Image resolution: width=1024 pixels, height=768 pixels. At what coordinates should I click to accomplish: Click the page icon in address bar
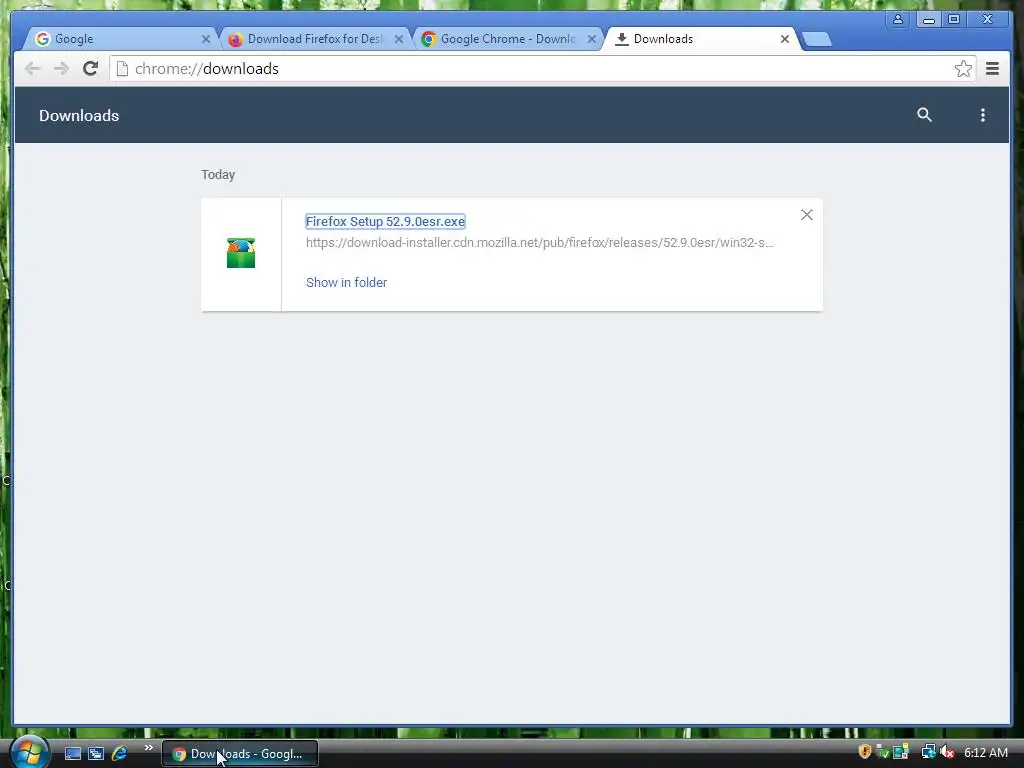click(x=122, y=69)
